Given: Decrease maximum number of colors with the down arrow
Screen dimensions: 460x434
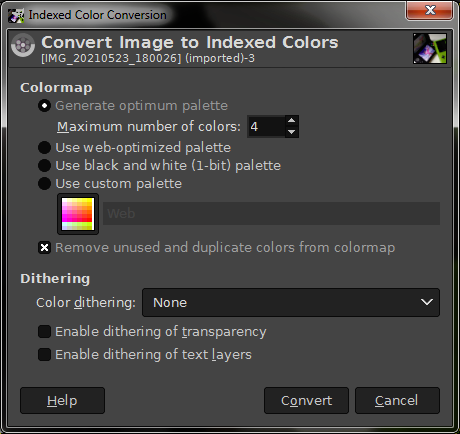Looking at the screenshot, I should [x=292, y=132].
